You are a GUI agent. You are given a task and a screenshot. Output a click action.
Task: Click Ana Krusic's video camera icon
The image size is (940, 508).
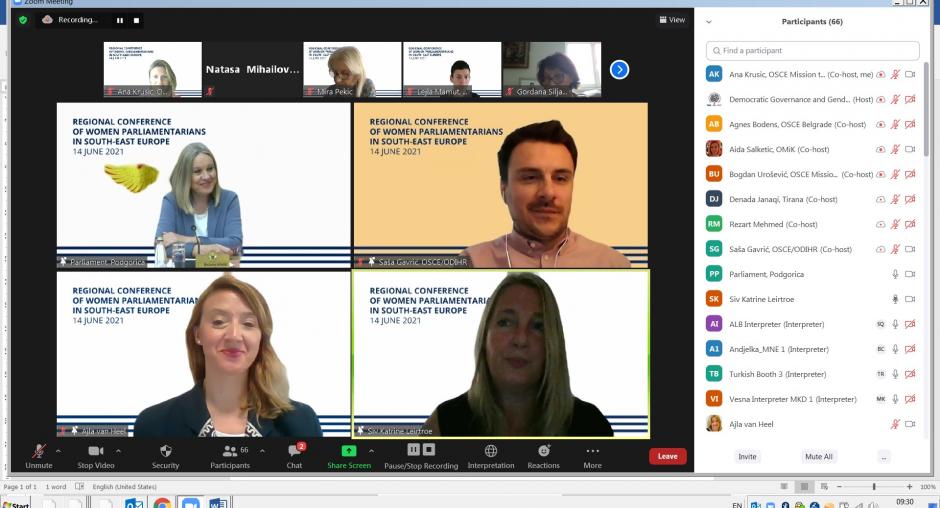910,74
